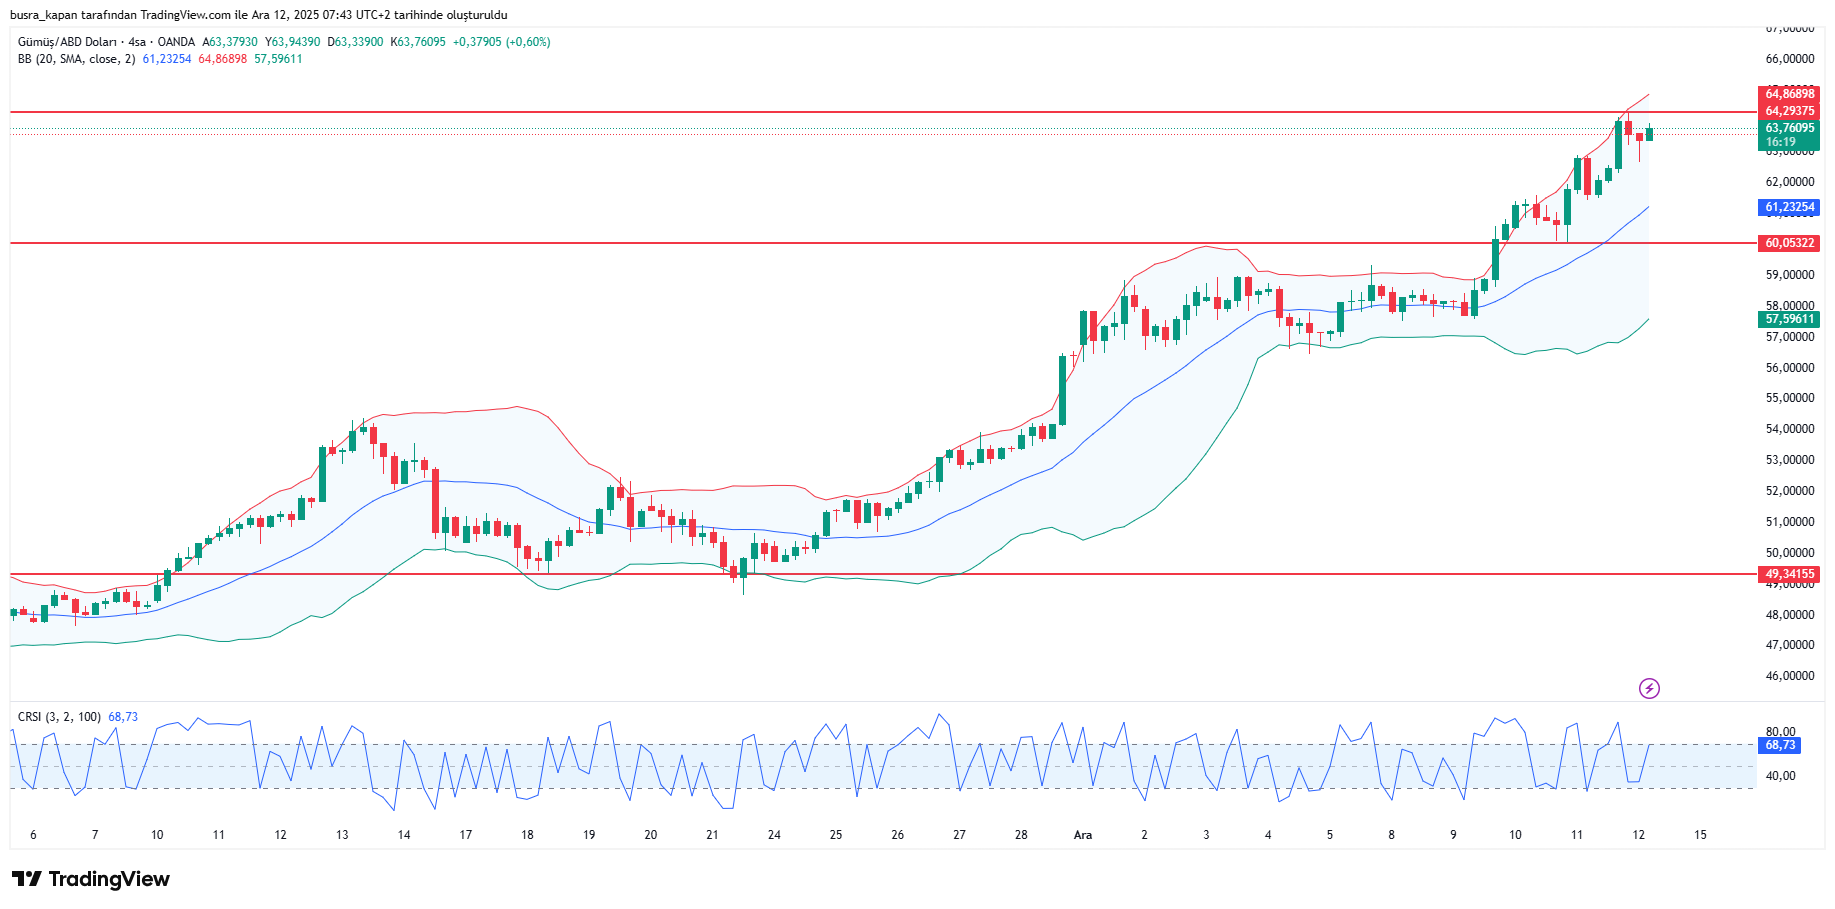Viewport: 1835px width, 909px height.
Task: Open the Gümüş/ABD Doları symbol title
Action: click(66, 42)
